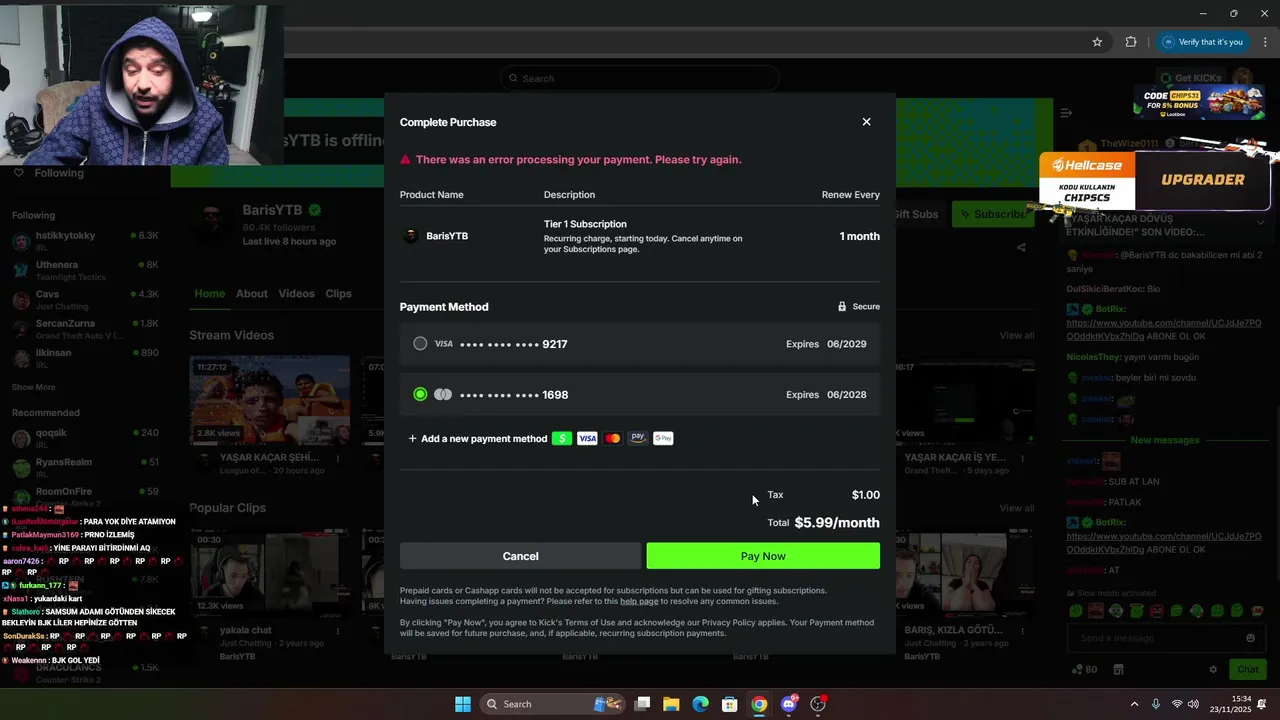
Task: Select the Visa card ending 9217
Action: [x=640, y=344]
